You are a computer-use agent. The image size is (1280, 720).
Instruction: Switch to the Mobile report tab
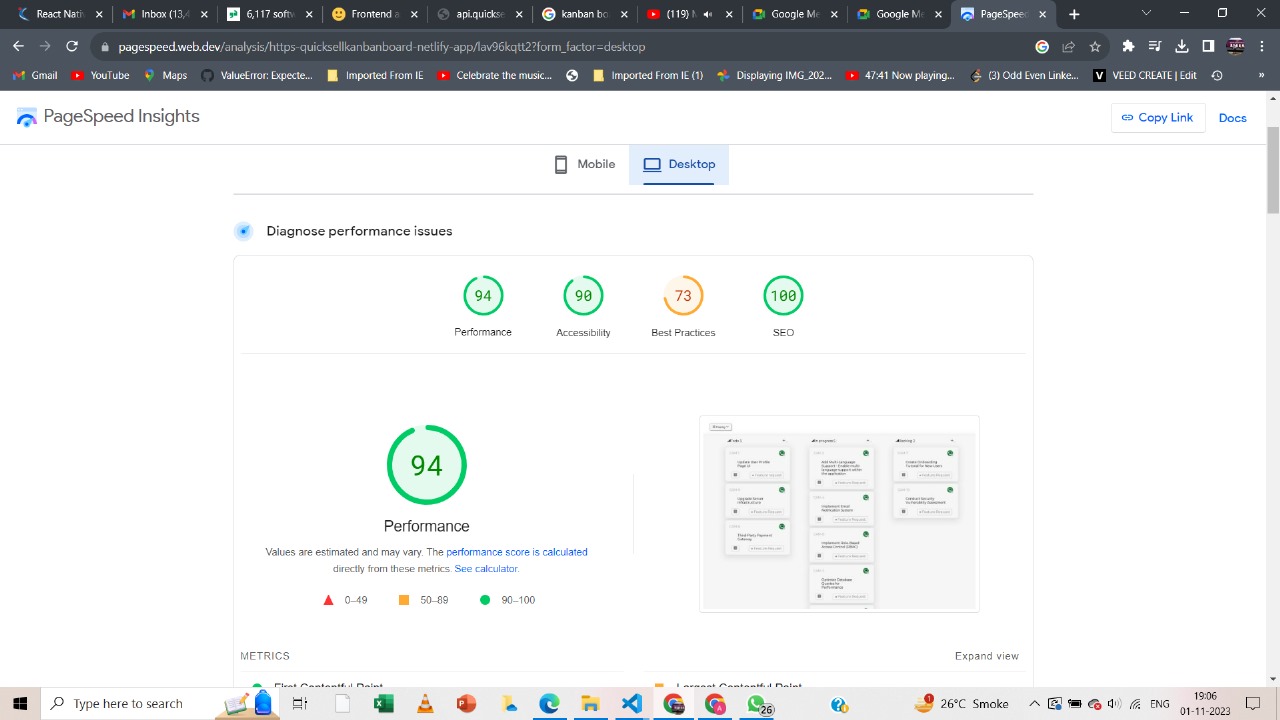click(585, 164)
